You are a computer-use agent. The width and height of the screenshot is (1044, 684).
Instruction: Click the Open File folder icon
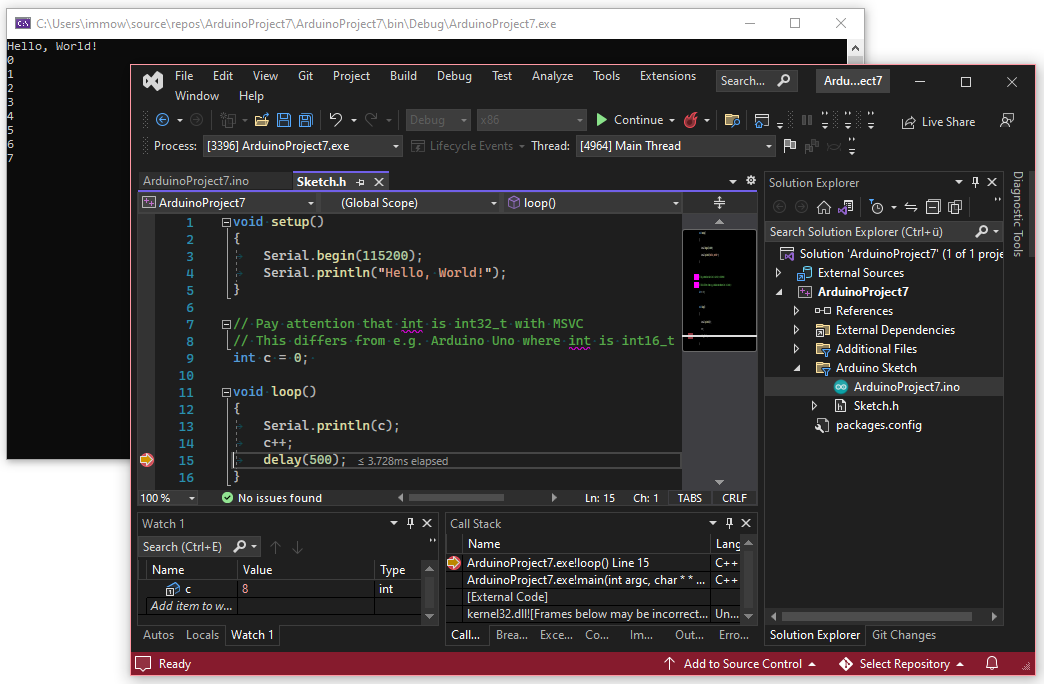pos(262,120)
